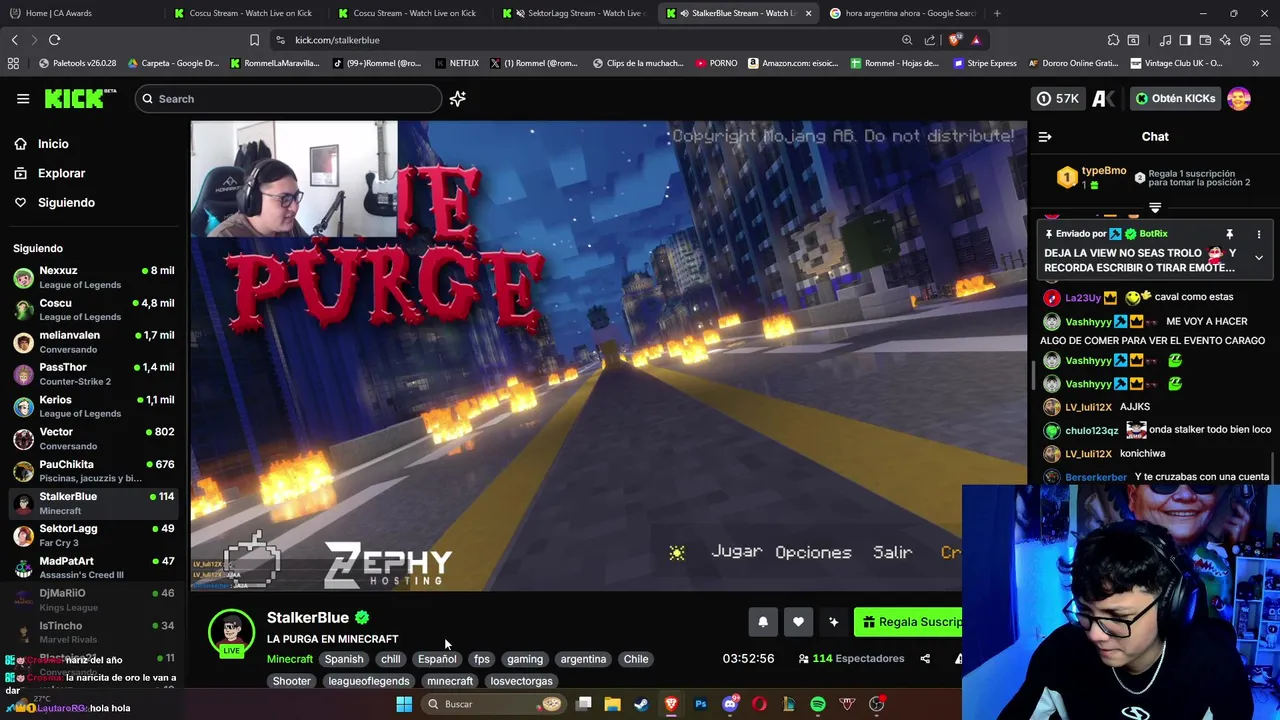
Task: Click username La23Uy in chat
Action: pos(1083,297)
